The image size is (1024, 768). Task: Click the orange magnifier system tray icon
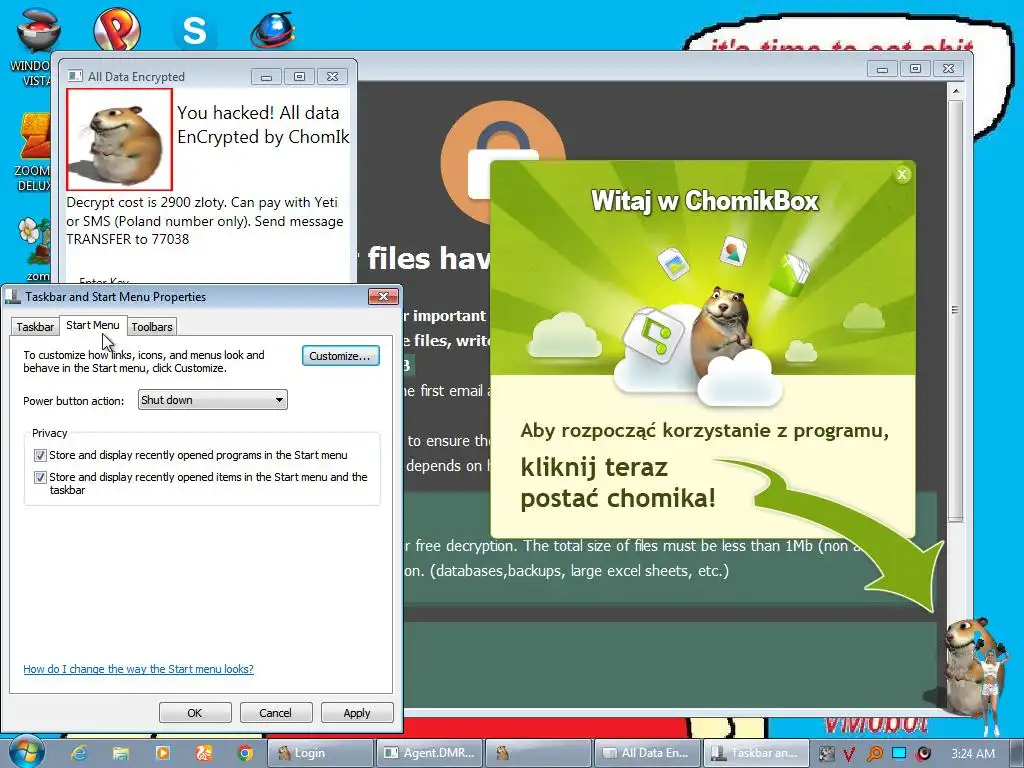pos(874,754)
